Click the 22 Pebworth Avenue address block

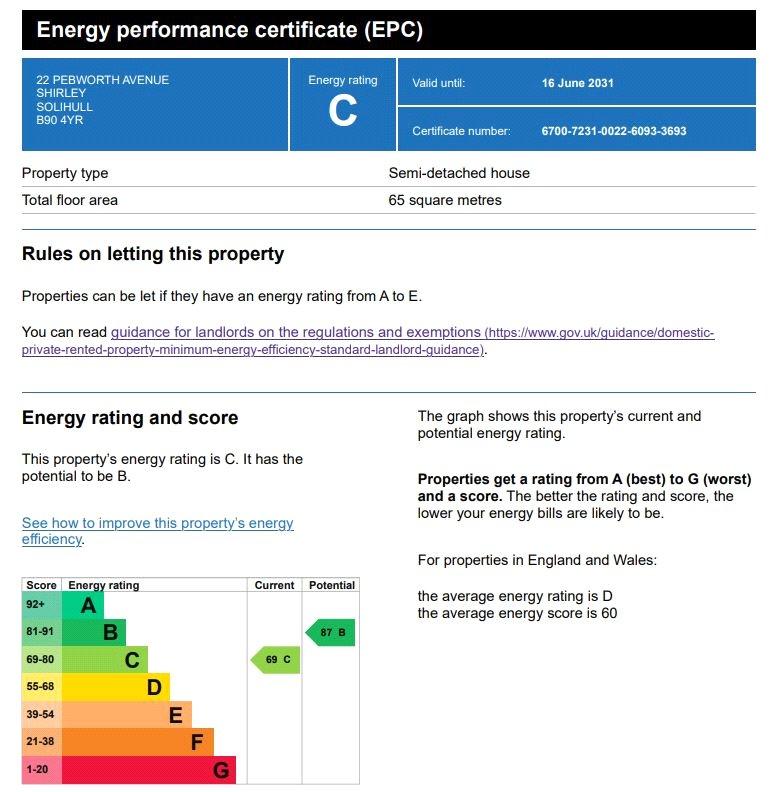coord(103,100)
